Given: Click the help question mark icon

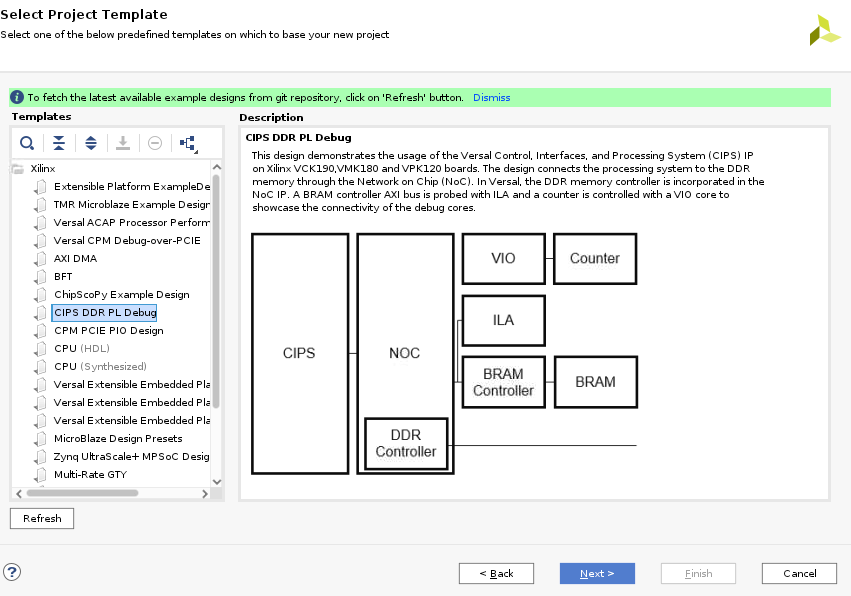Looking at the screenshot, I should point(11,572).
